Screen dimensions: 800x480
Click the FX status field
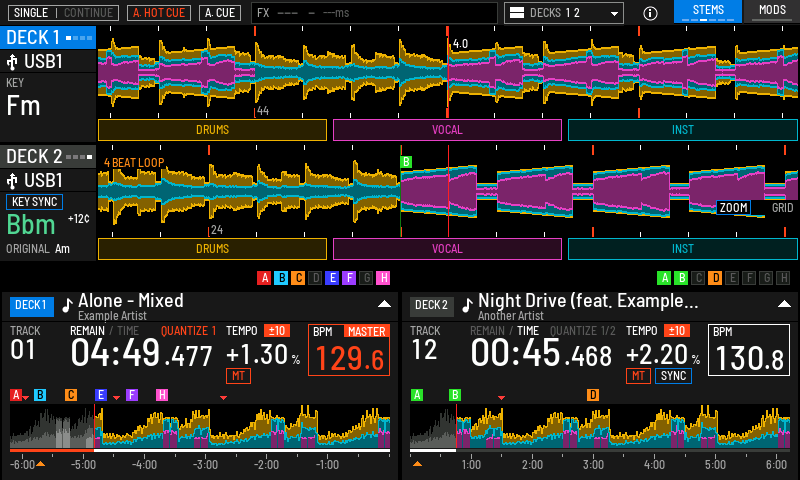pos(374,13)
